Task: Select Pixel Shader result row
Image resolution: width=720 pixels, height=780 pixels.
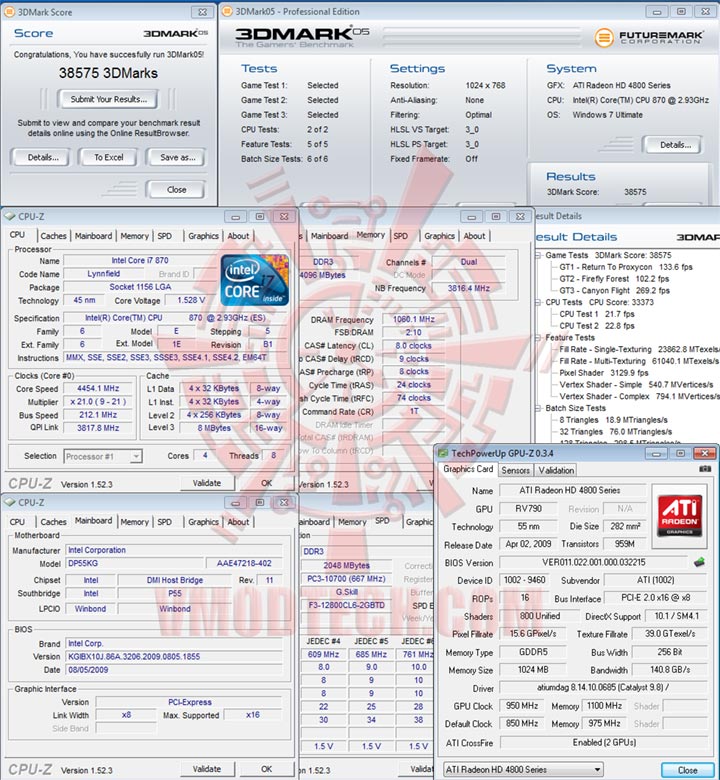Action: [x=604, y=373]
